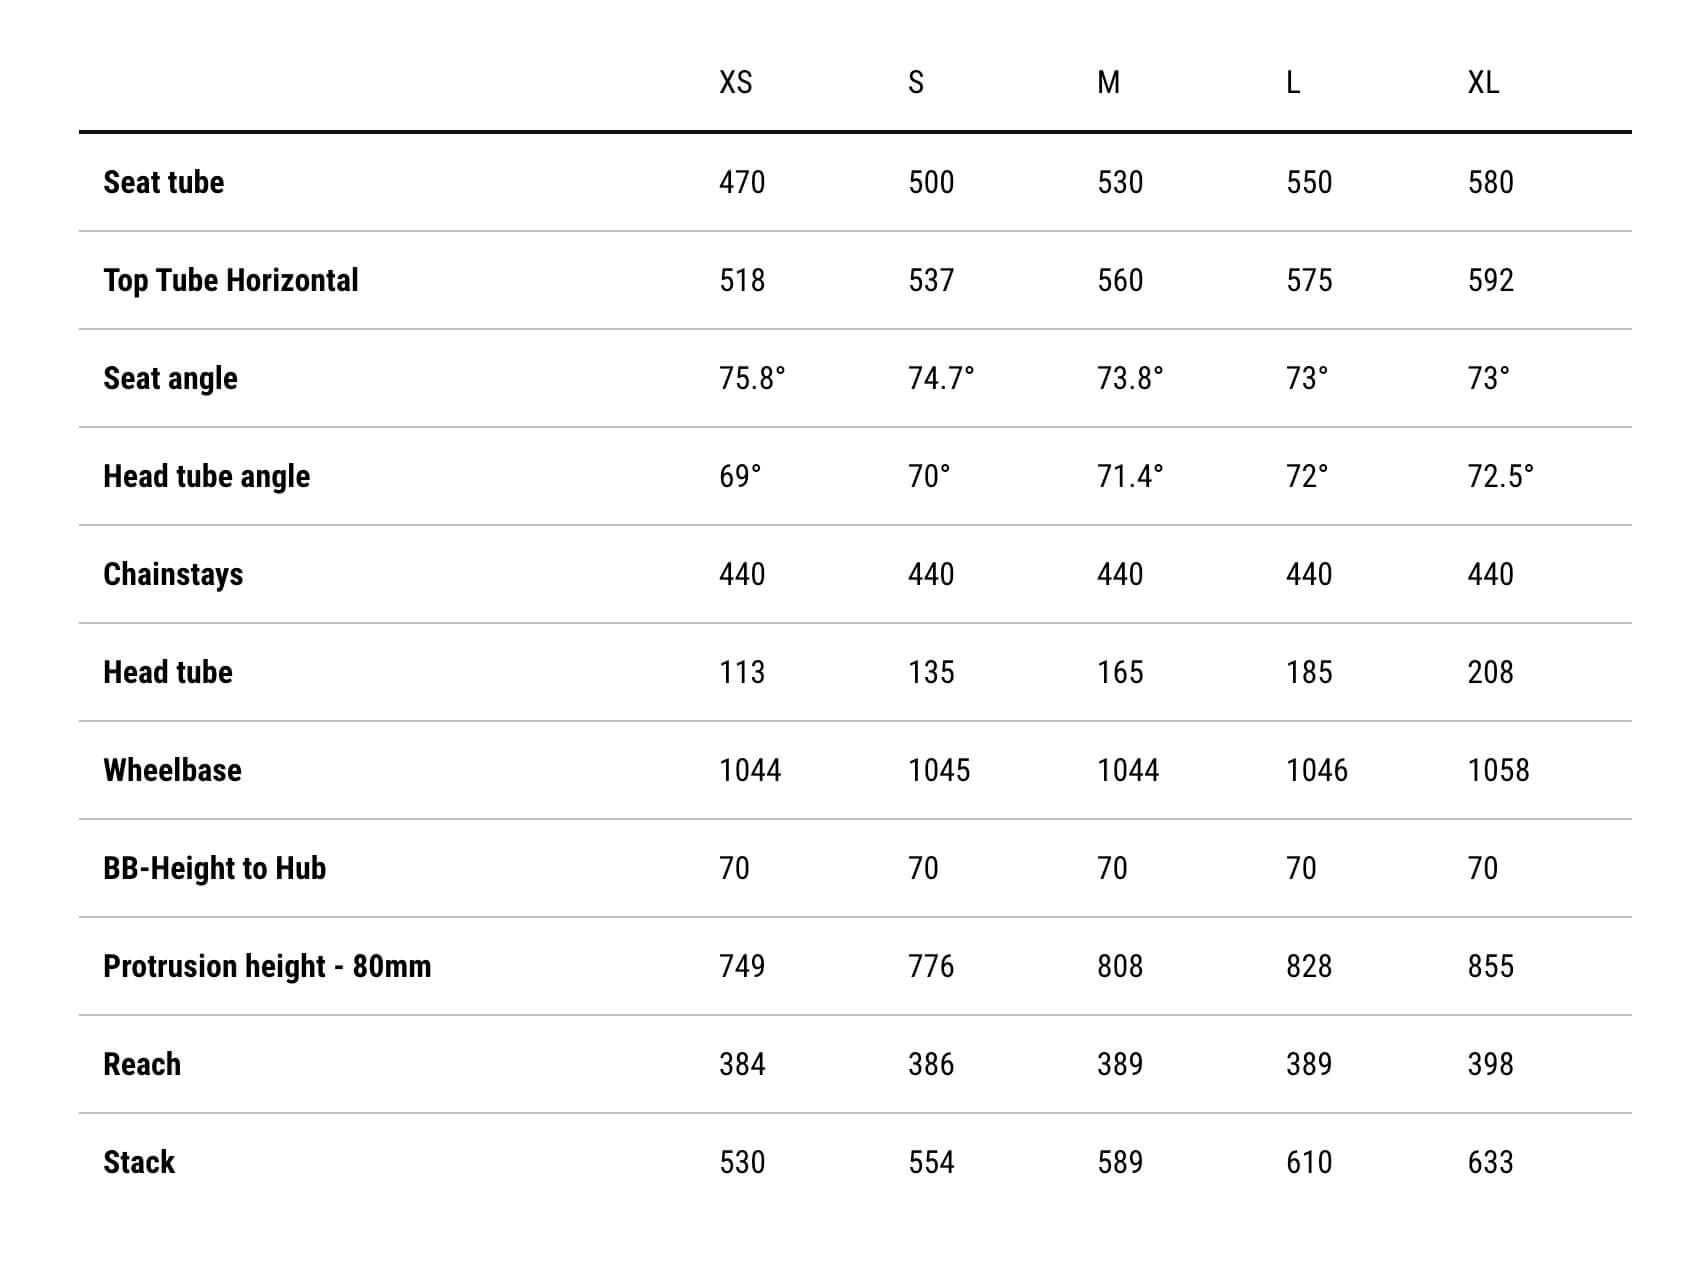Click the BB-Height to Hub label
Image resolution: width=1682 pixels, height=1266 pixels.
[215, 868]
